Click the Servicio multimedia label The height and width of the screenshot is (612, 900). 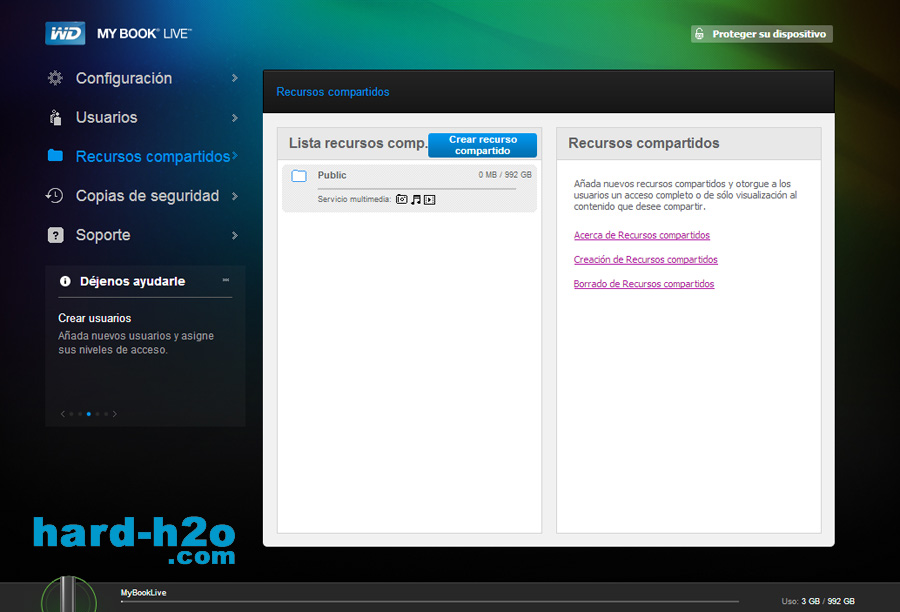tap(354, 199)
